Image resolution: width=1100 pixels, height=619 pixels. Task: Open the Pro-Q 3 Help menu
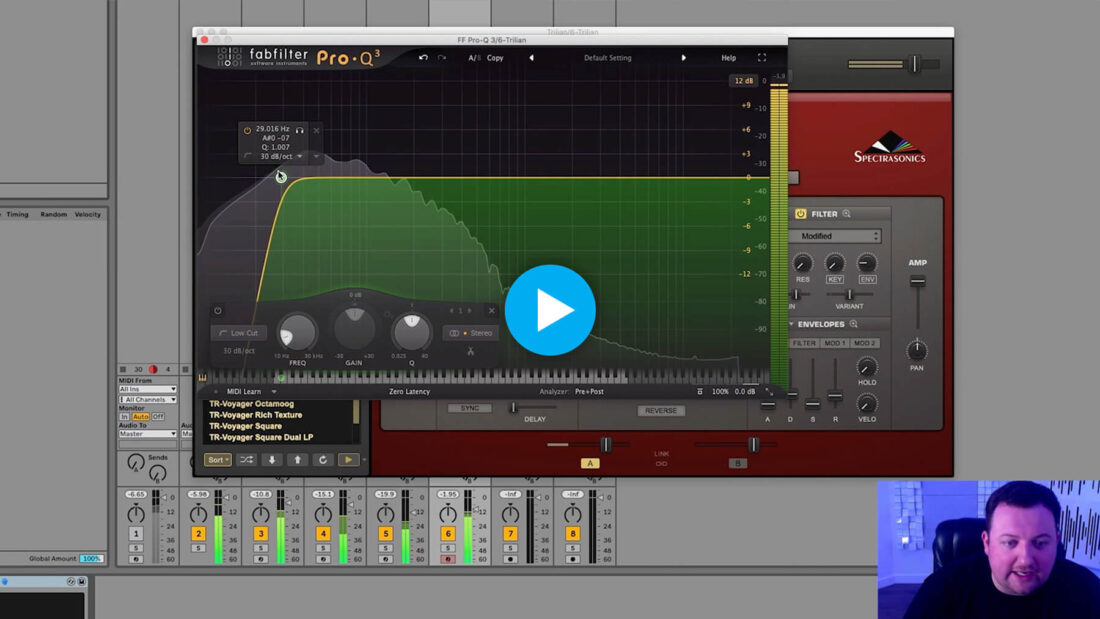729,58
